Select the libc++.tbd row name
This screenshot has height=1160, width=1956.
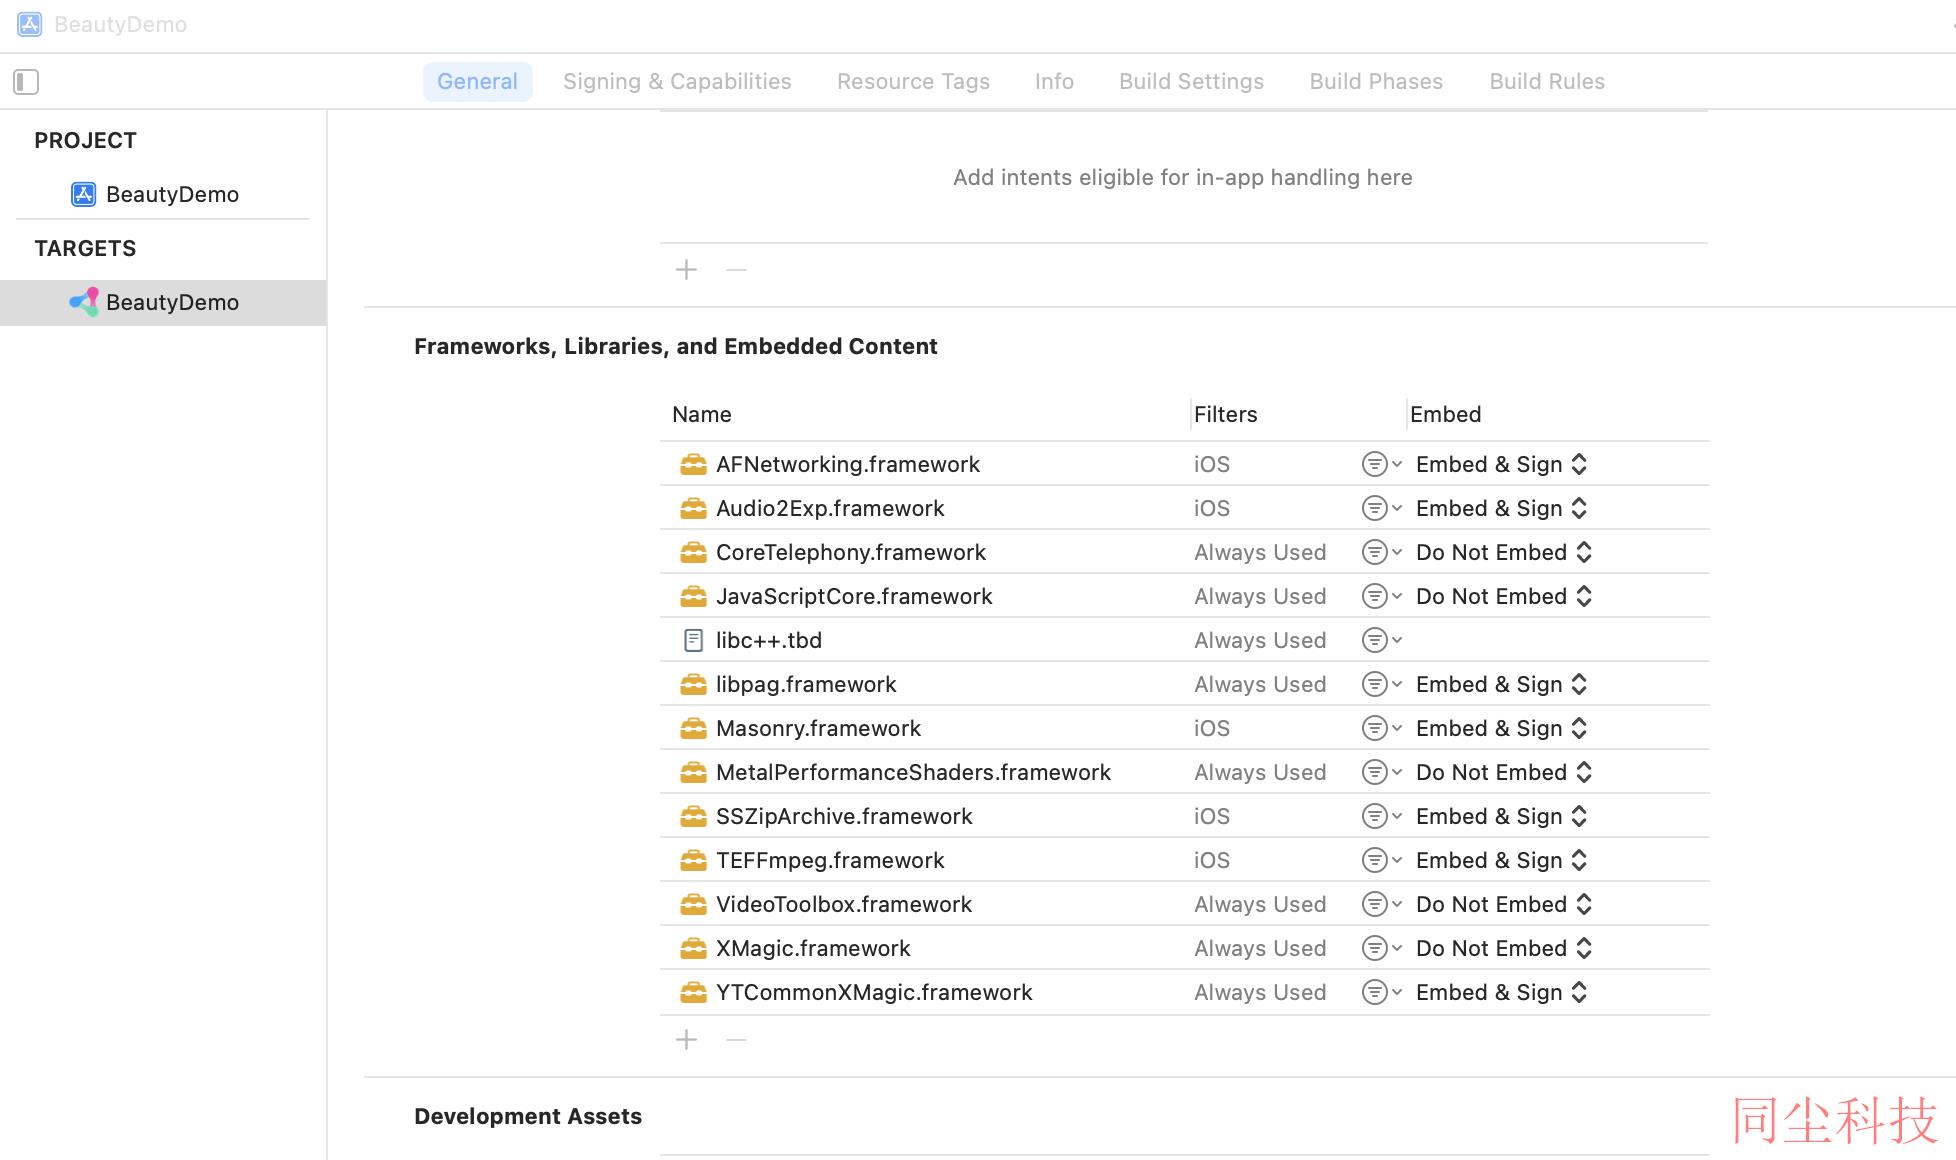[x=769, y=640]
